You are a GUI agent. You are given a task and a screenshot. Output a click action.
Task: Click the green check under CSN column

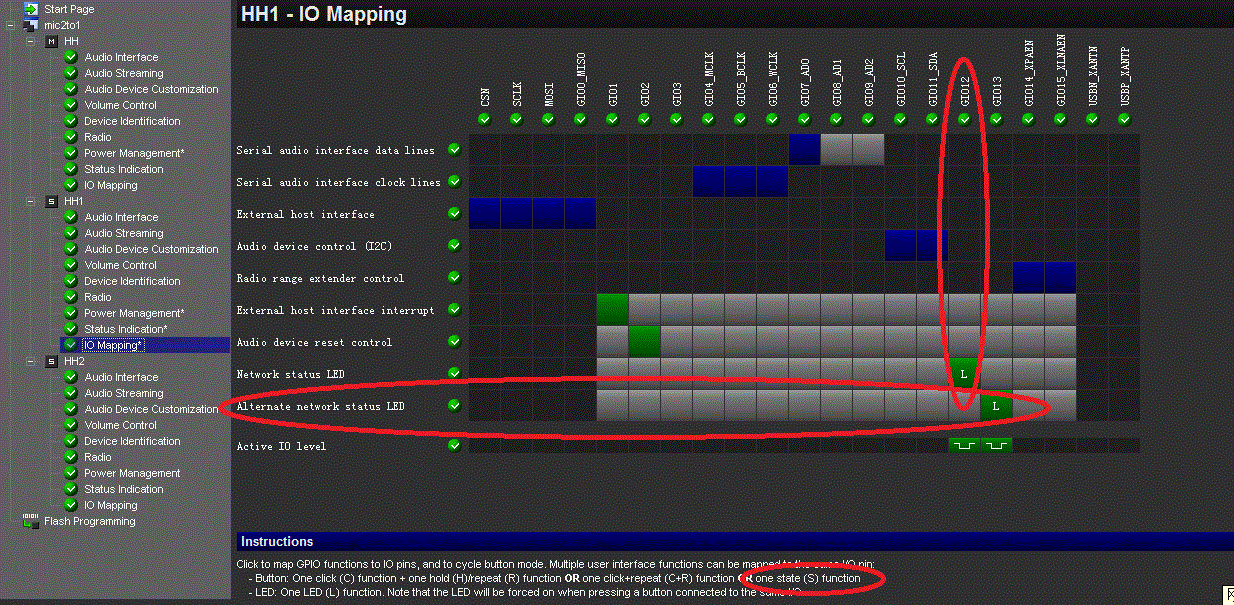pos(484,119)
